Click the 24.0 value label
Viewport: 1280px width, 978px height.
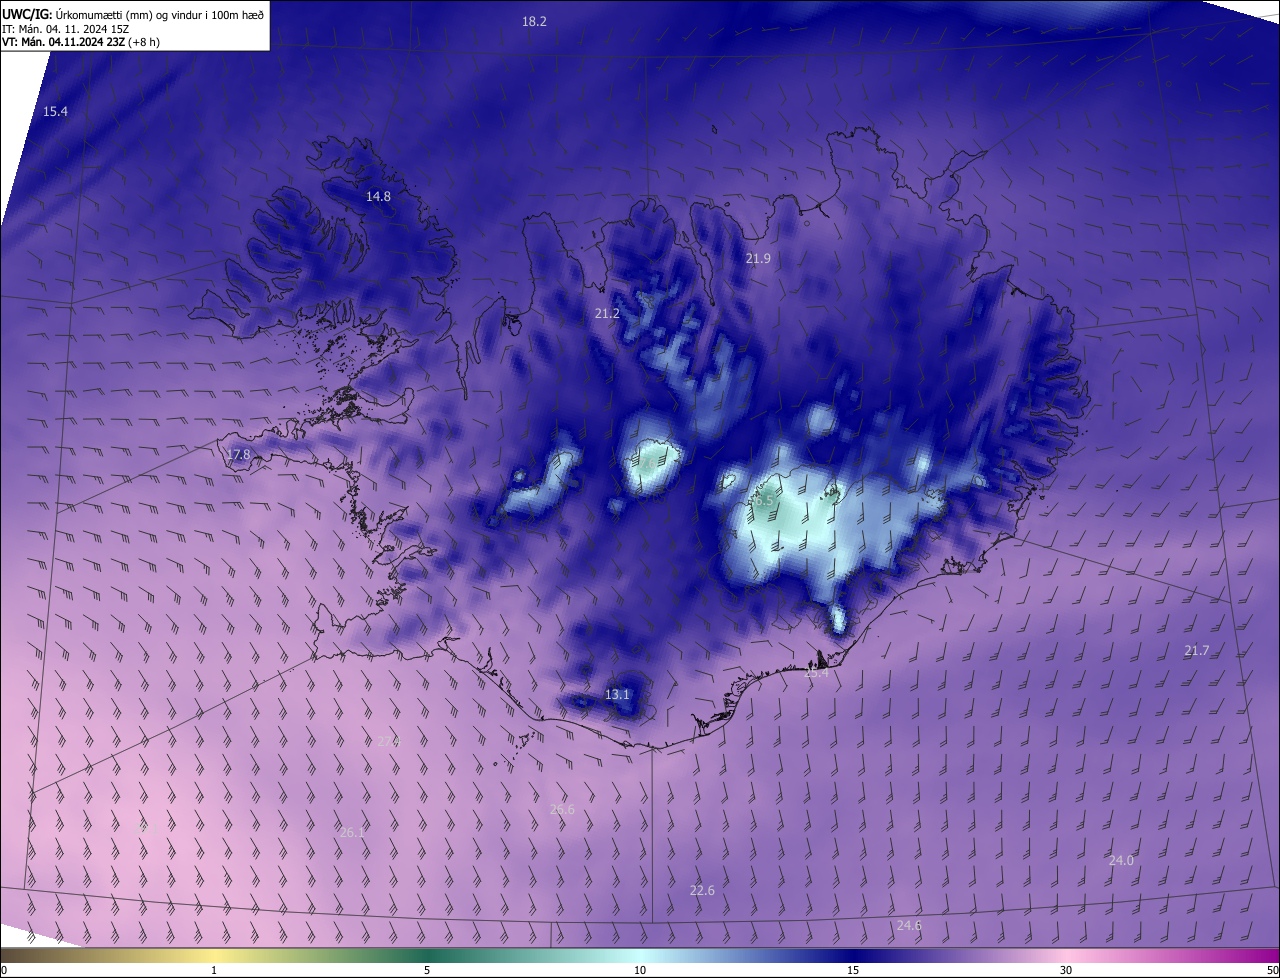(1121, 861)
